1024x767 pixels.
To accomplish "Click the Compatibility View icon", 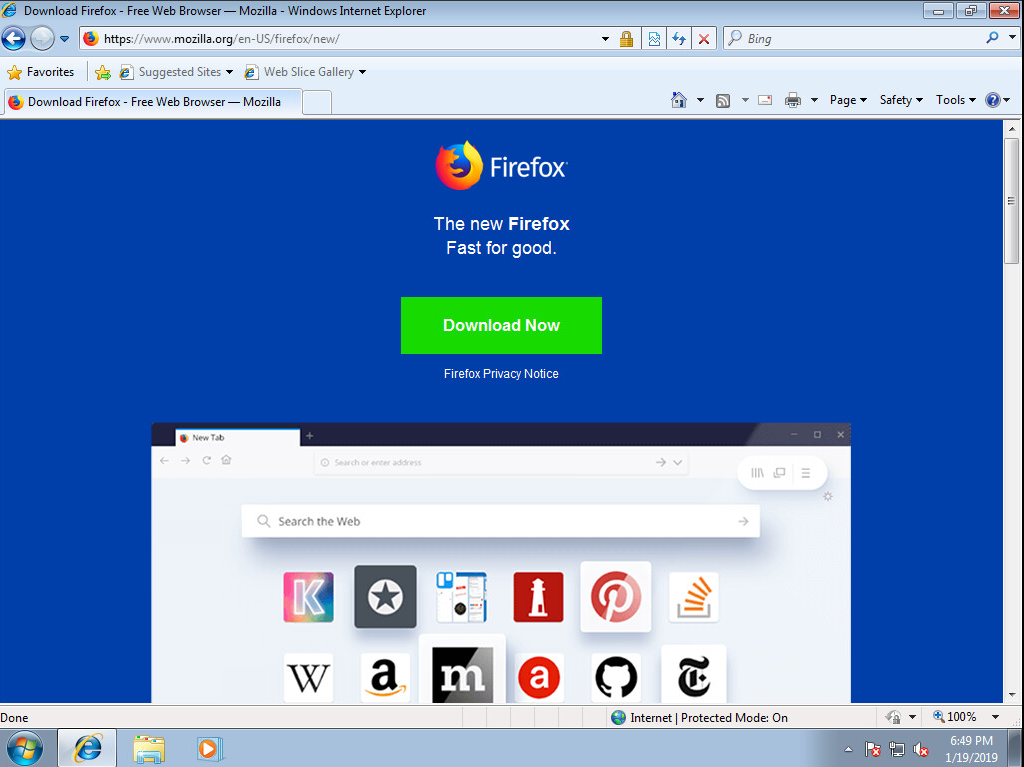I will point(654,39).
